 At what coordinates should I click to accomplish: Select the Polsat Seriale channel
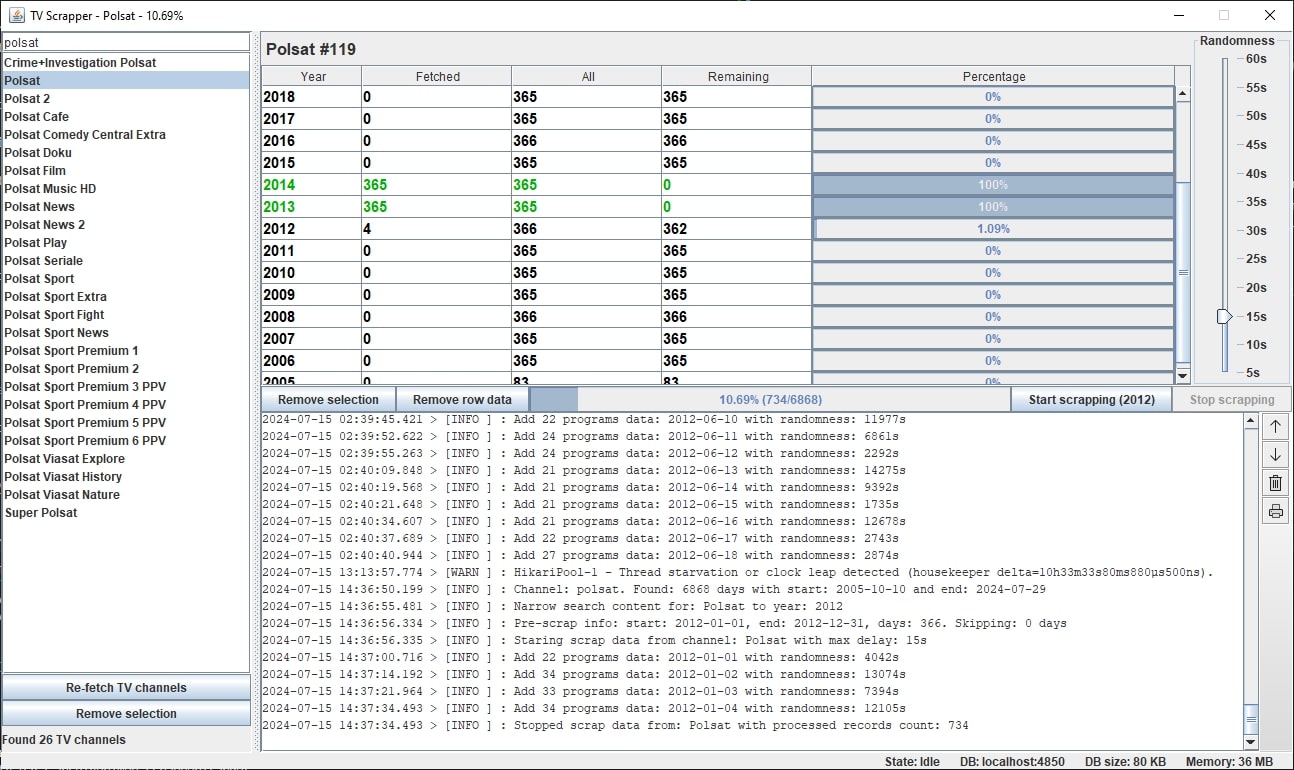point(126,261)
